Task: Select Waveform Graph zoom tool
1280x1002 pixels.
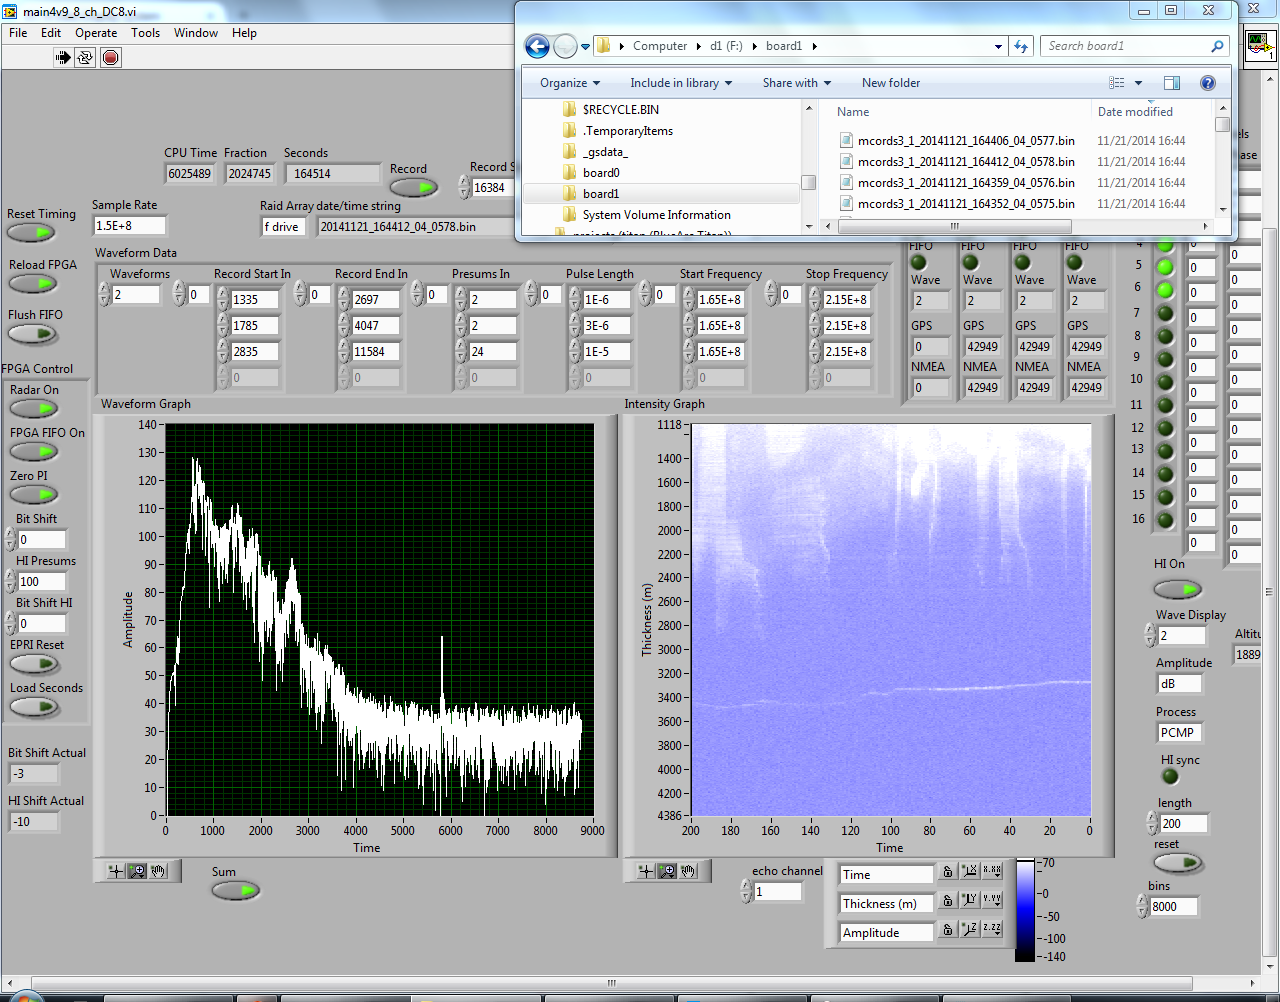Action: tap(137, 871)
